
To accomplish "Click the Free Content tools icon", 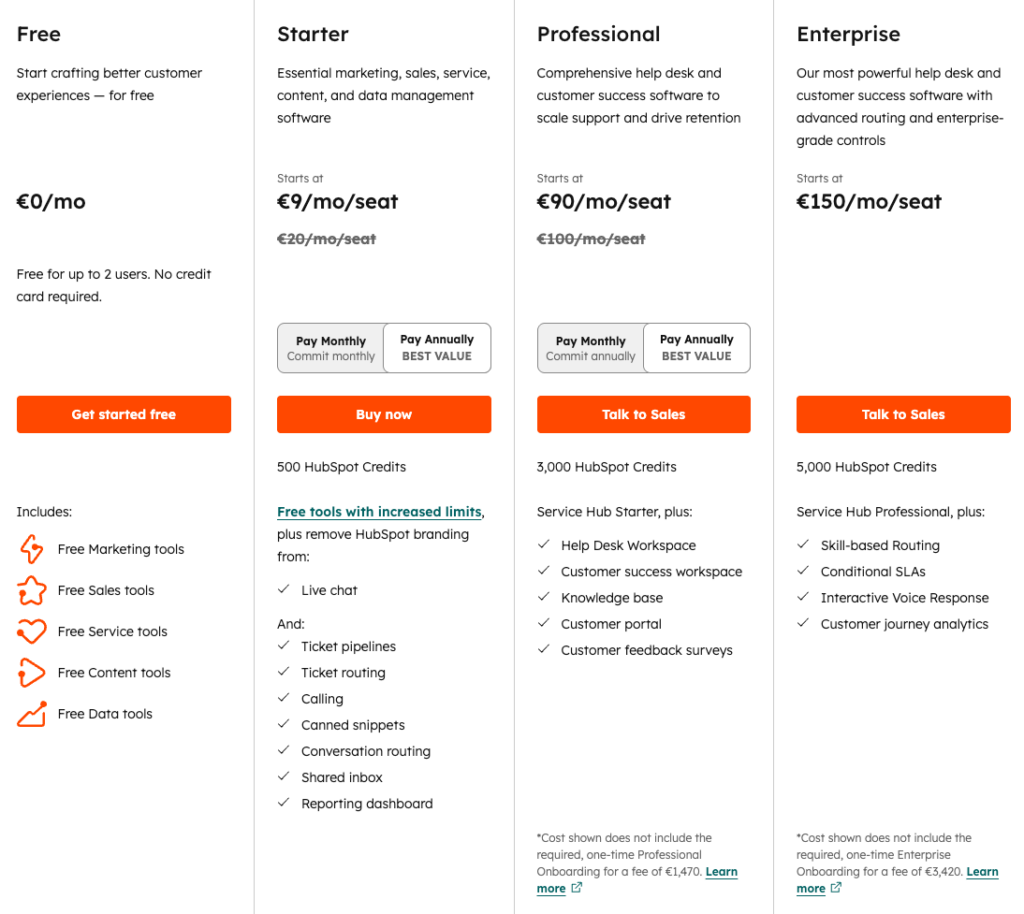I will coord(30,672).
